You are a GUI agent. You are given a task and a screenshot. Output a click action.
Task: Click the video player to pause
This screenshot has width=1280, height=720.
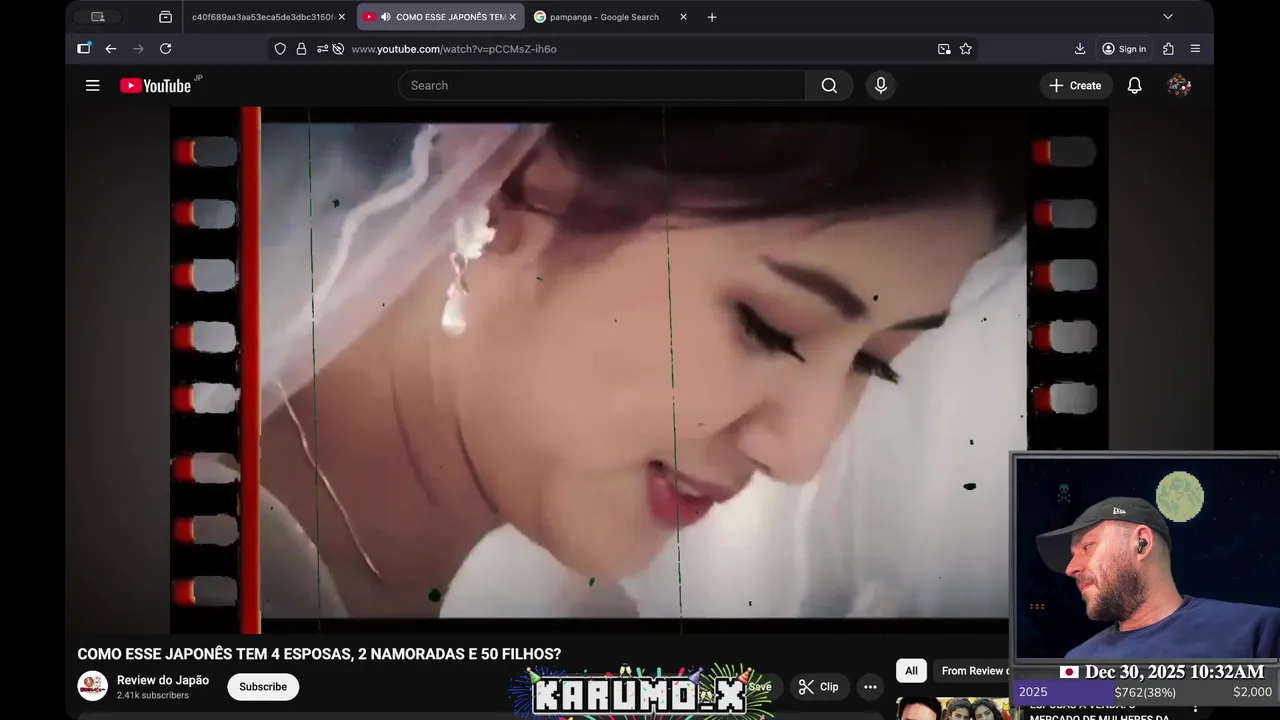(x=639, y=370)
